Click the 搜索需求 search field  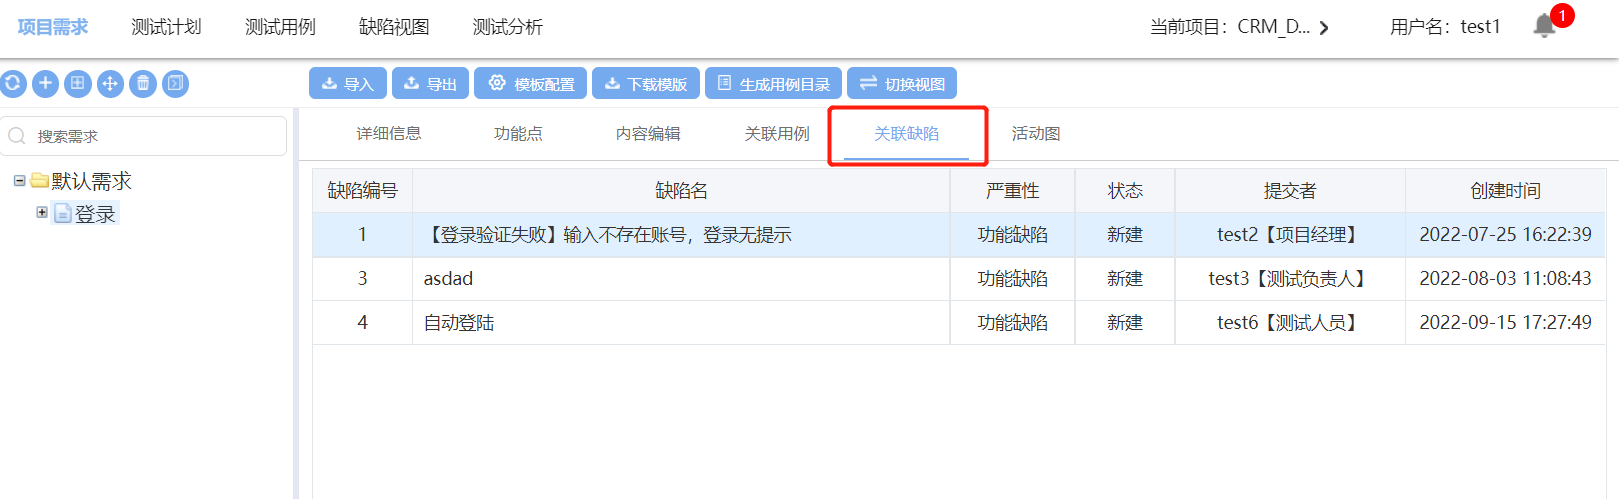(150, 136)
